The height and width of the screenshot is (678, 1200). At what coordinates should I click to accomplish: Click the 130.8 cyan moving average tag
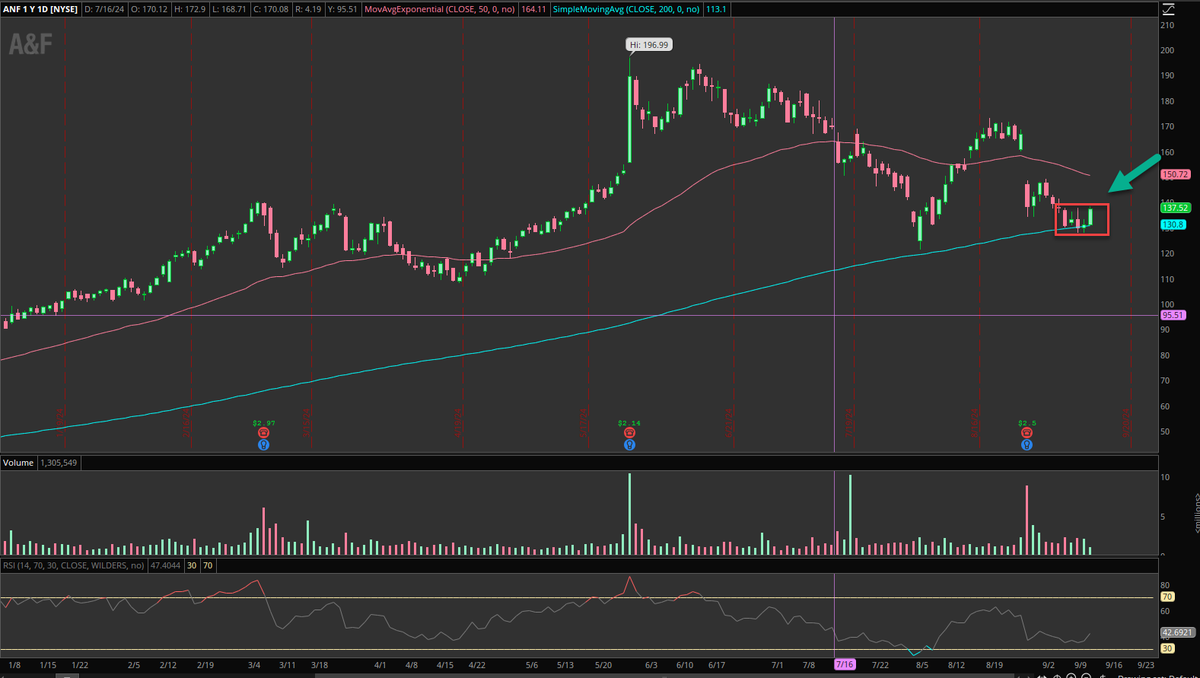1172,225
